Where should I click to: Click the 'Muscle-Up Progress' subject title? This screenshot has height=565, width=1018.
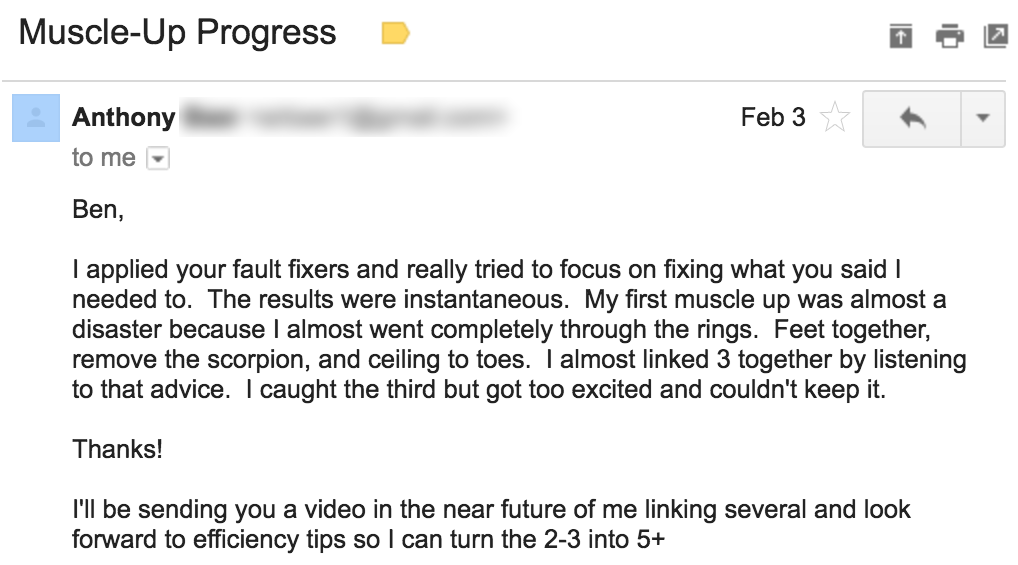177,32
